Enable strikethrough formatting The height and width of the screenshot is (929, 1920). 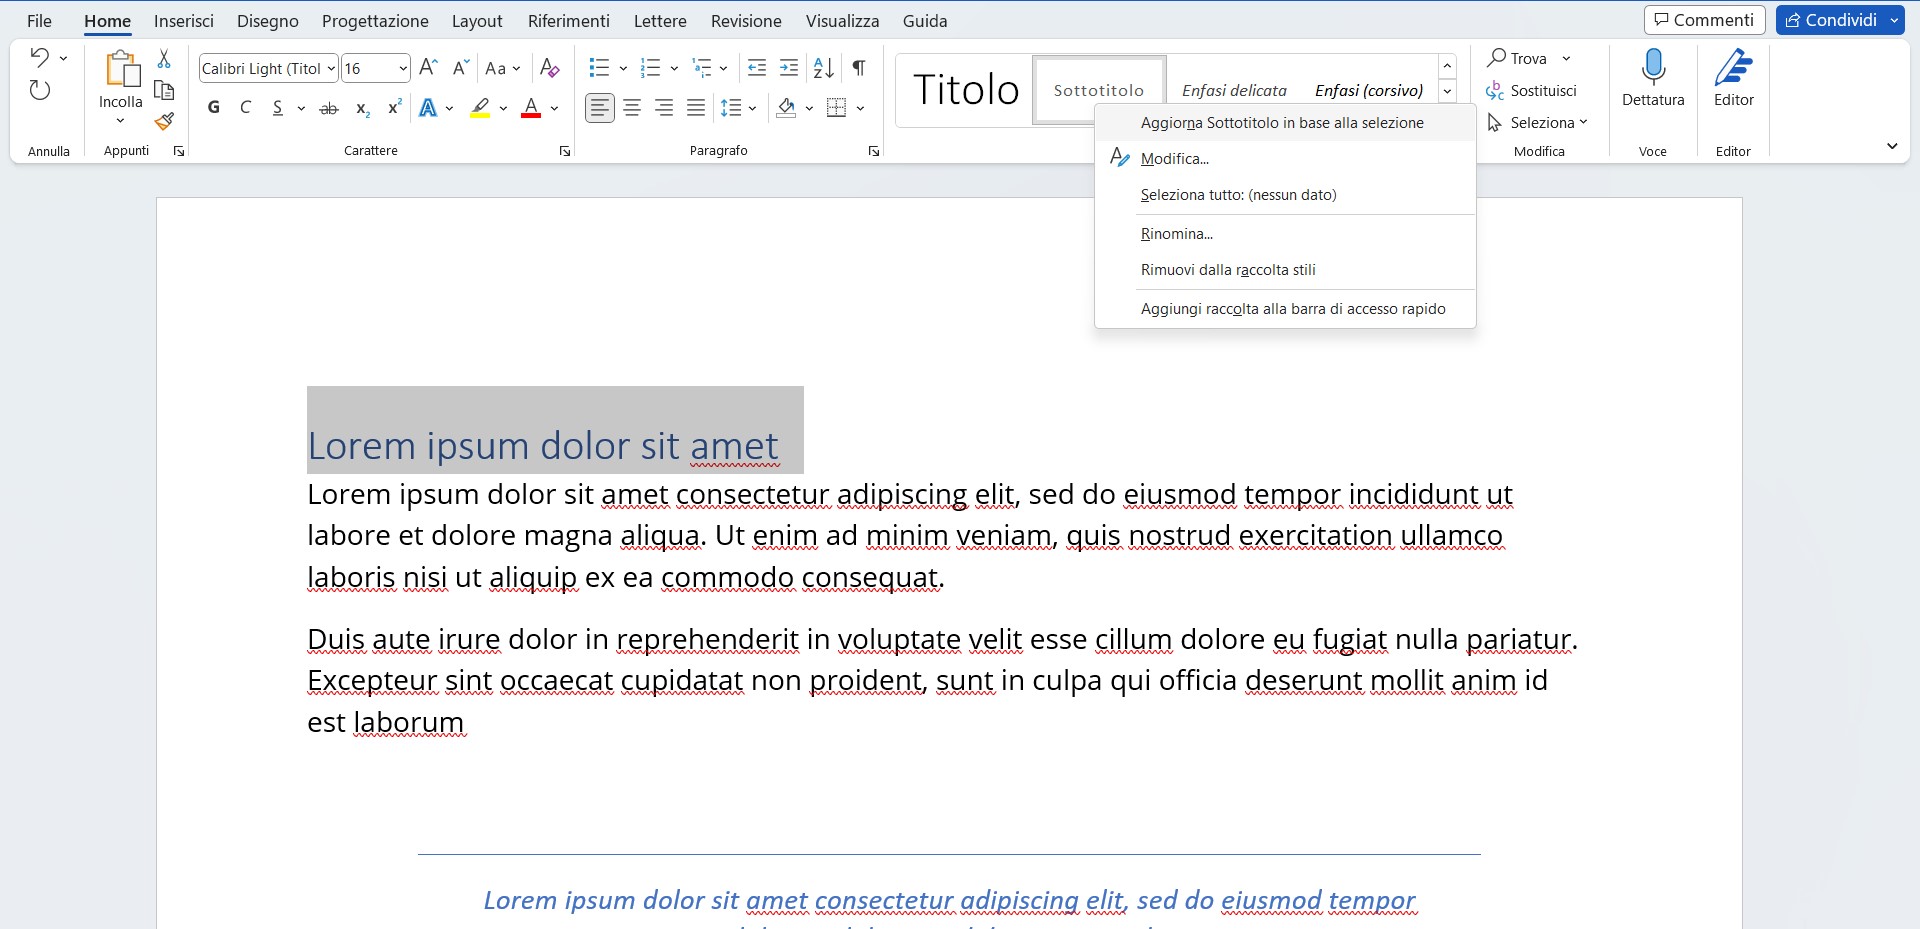(329, 108)
